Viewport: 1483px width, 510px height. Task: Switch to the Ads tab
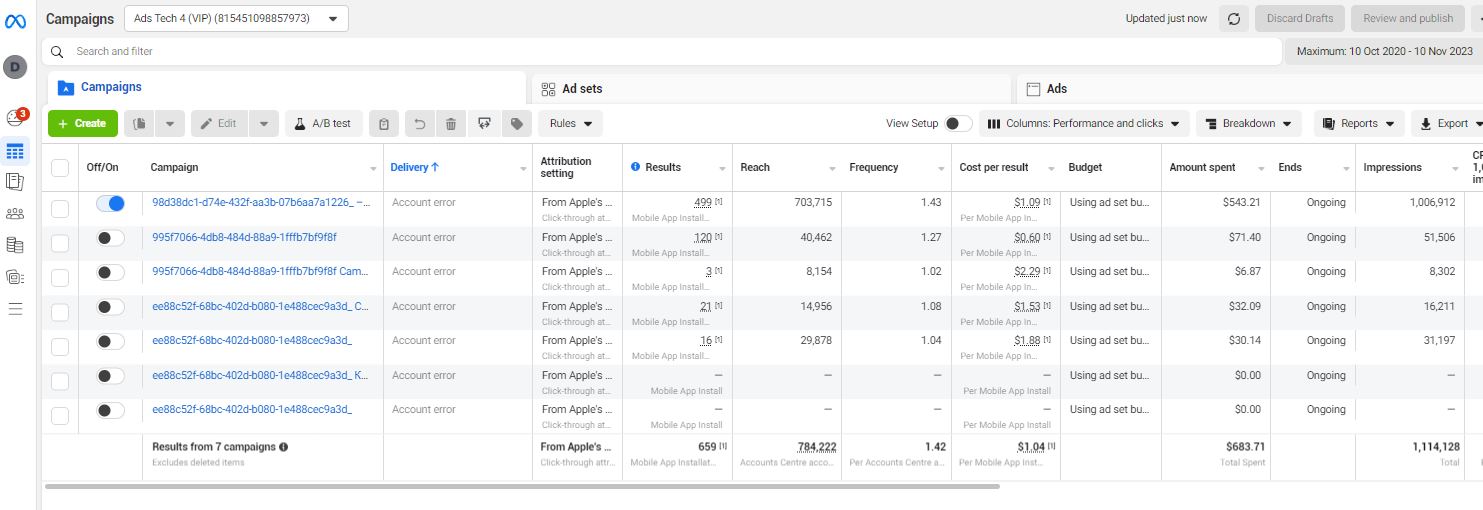coord(1250,89)
